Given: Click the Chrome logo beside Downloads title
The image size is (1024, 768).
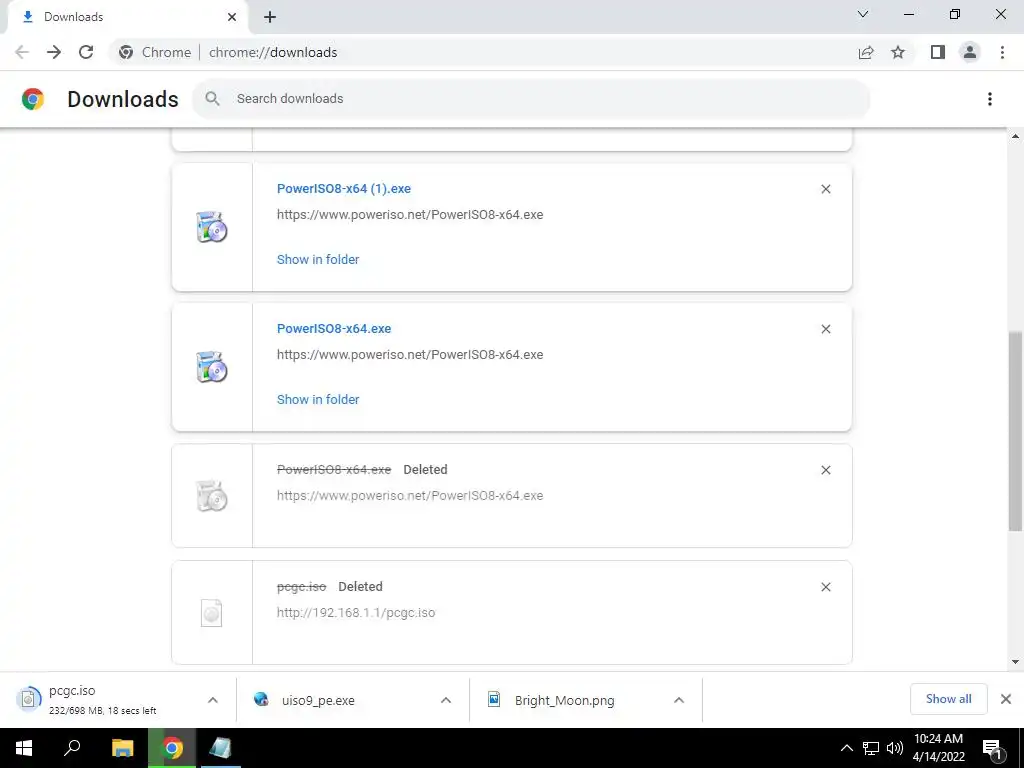Looking at the screenshot, I should pos(33,99).
